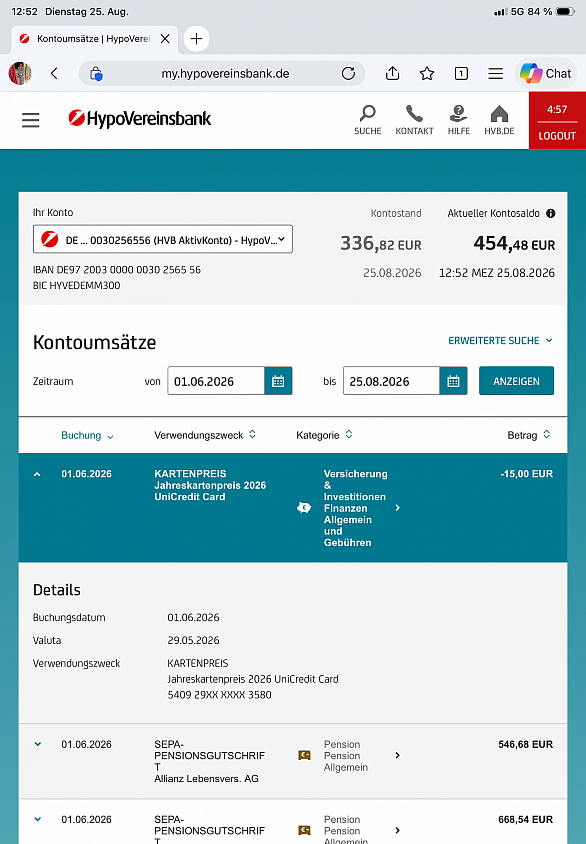Sort transactions by Betrag column
This screenshot has height=844, width=586.
click(x=529, y=434)
